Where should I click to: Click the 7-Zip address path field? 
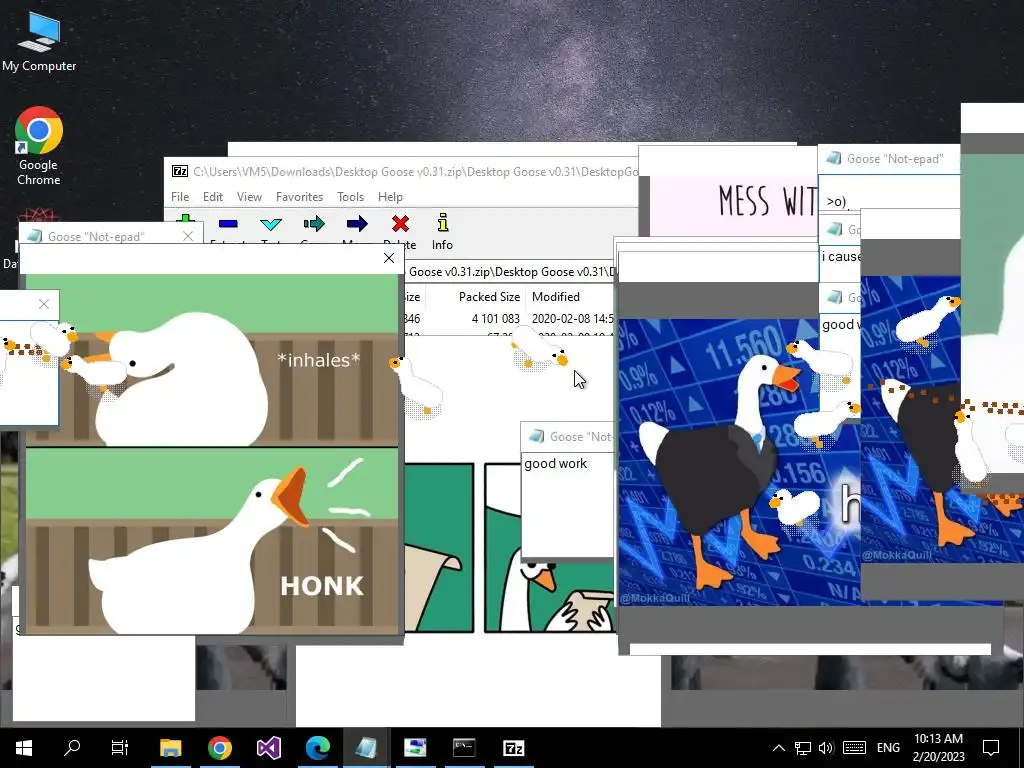coord(508,272)
